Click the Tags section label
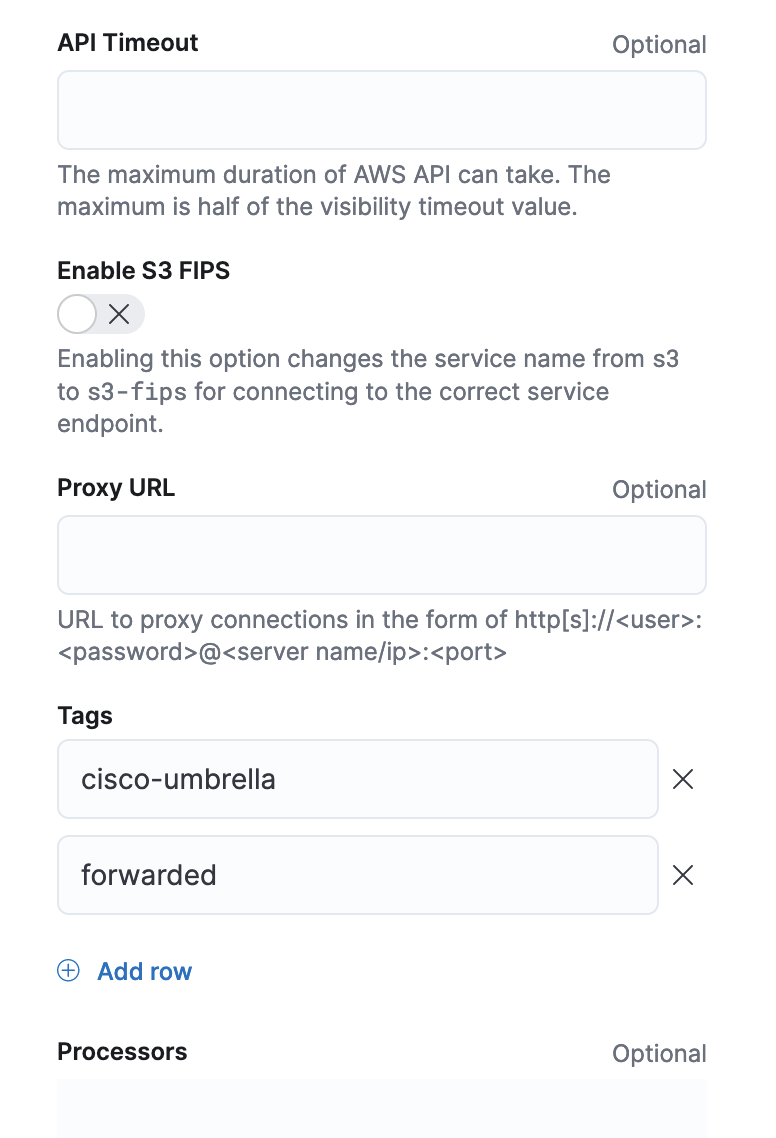This screenshot has height=1138, width=776. pyautogui.click(x=85, y=716)
